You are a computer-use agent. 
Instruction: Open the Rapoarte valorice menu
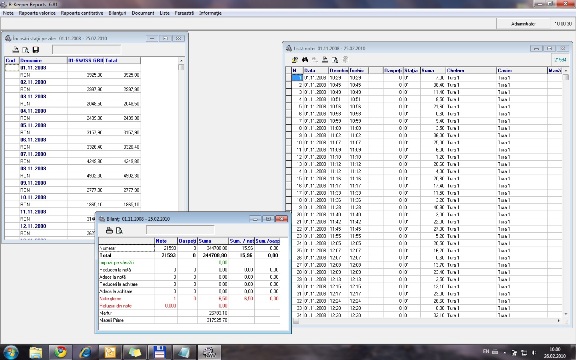click(x=37, y=13)
